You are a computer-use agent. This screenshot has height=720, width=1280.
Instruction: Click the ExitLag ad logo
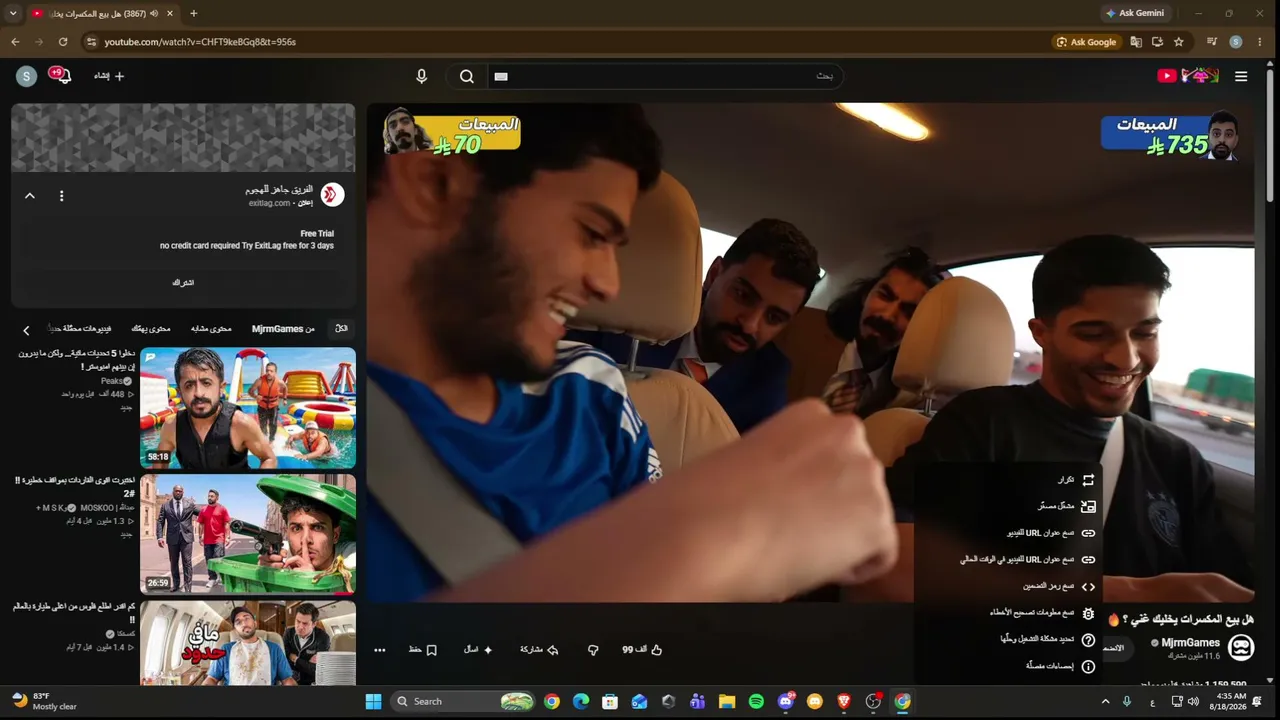tap(332, 195)
